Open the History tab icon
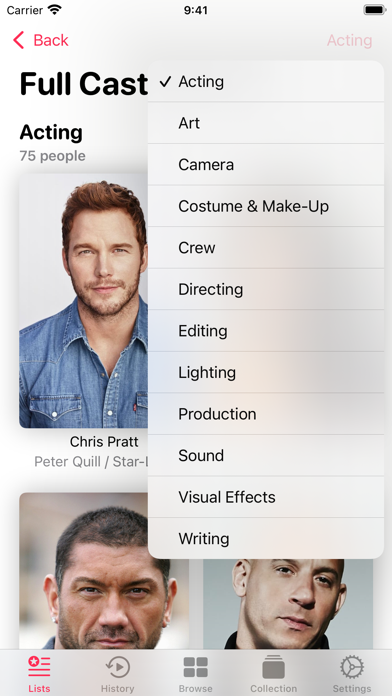 pos(117,667)
